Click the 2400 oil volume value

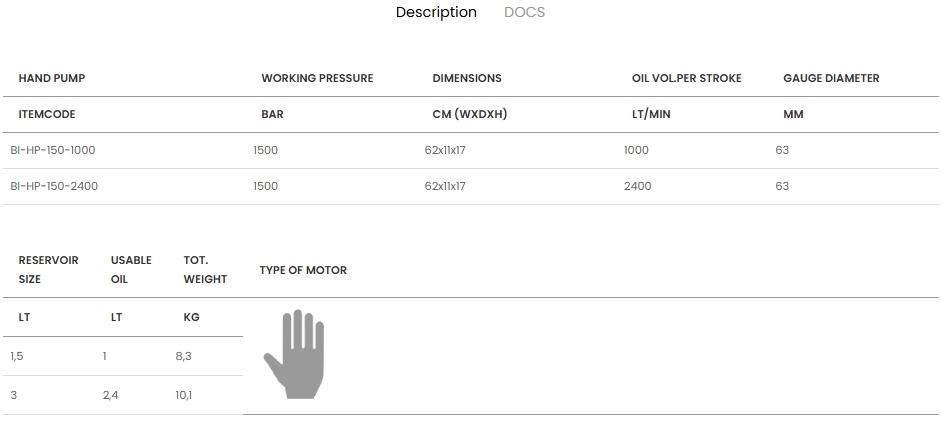(x=637, y=186)
